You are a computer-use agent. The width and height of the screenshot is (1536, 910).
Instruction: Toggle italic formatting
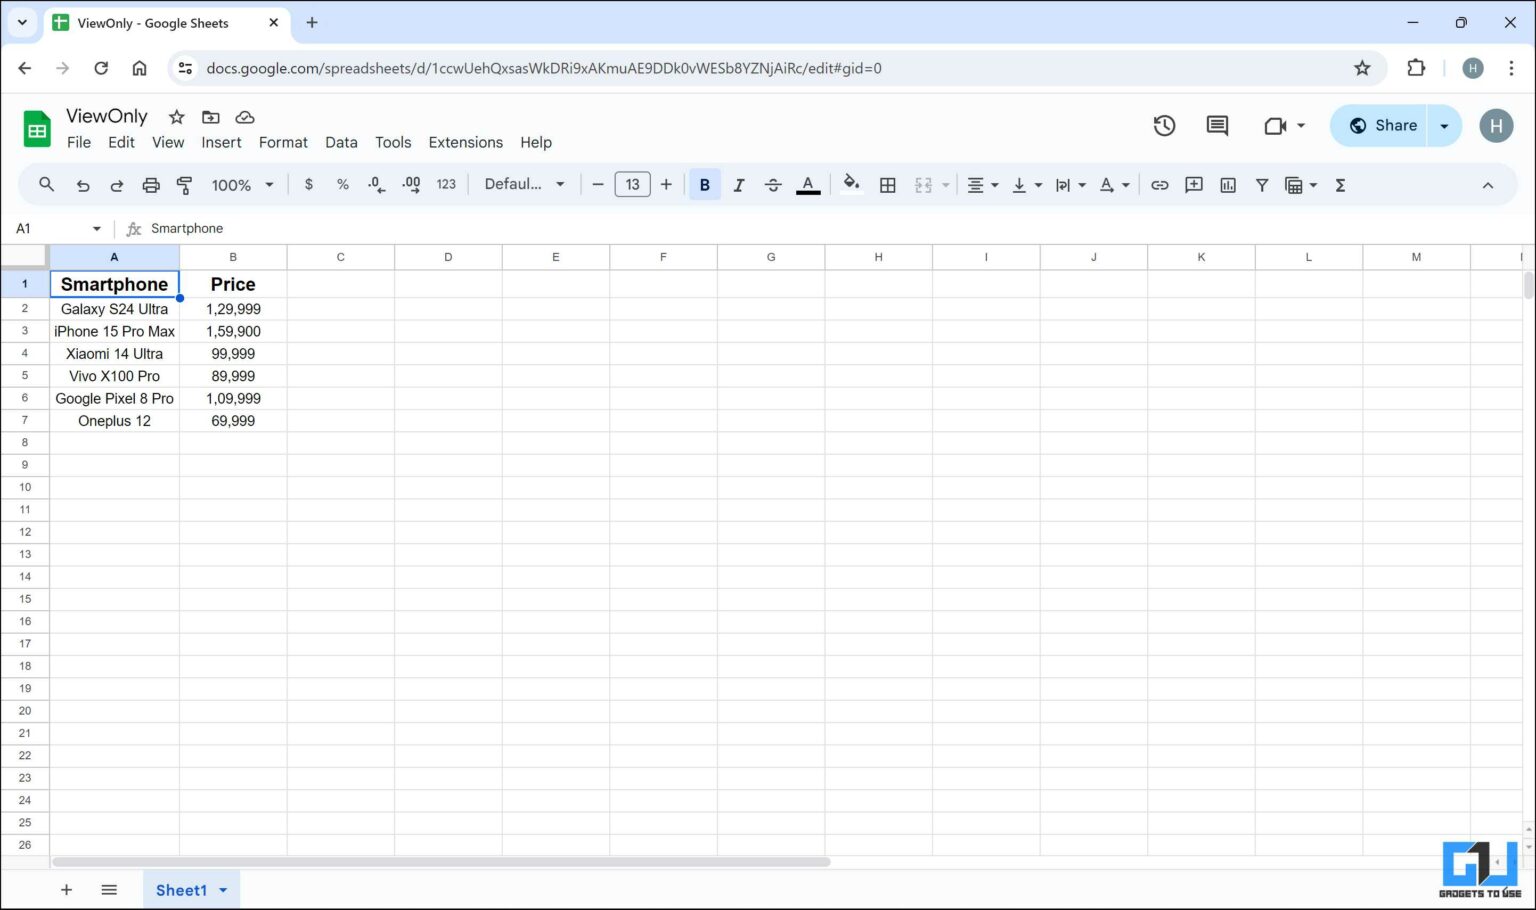click(x=739, y=185)
